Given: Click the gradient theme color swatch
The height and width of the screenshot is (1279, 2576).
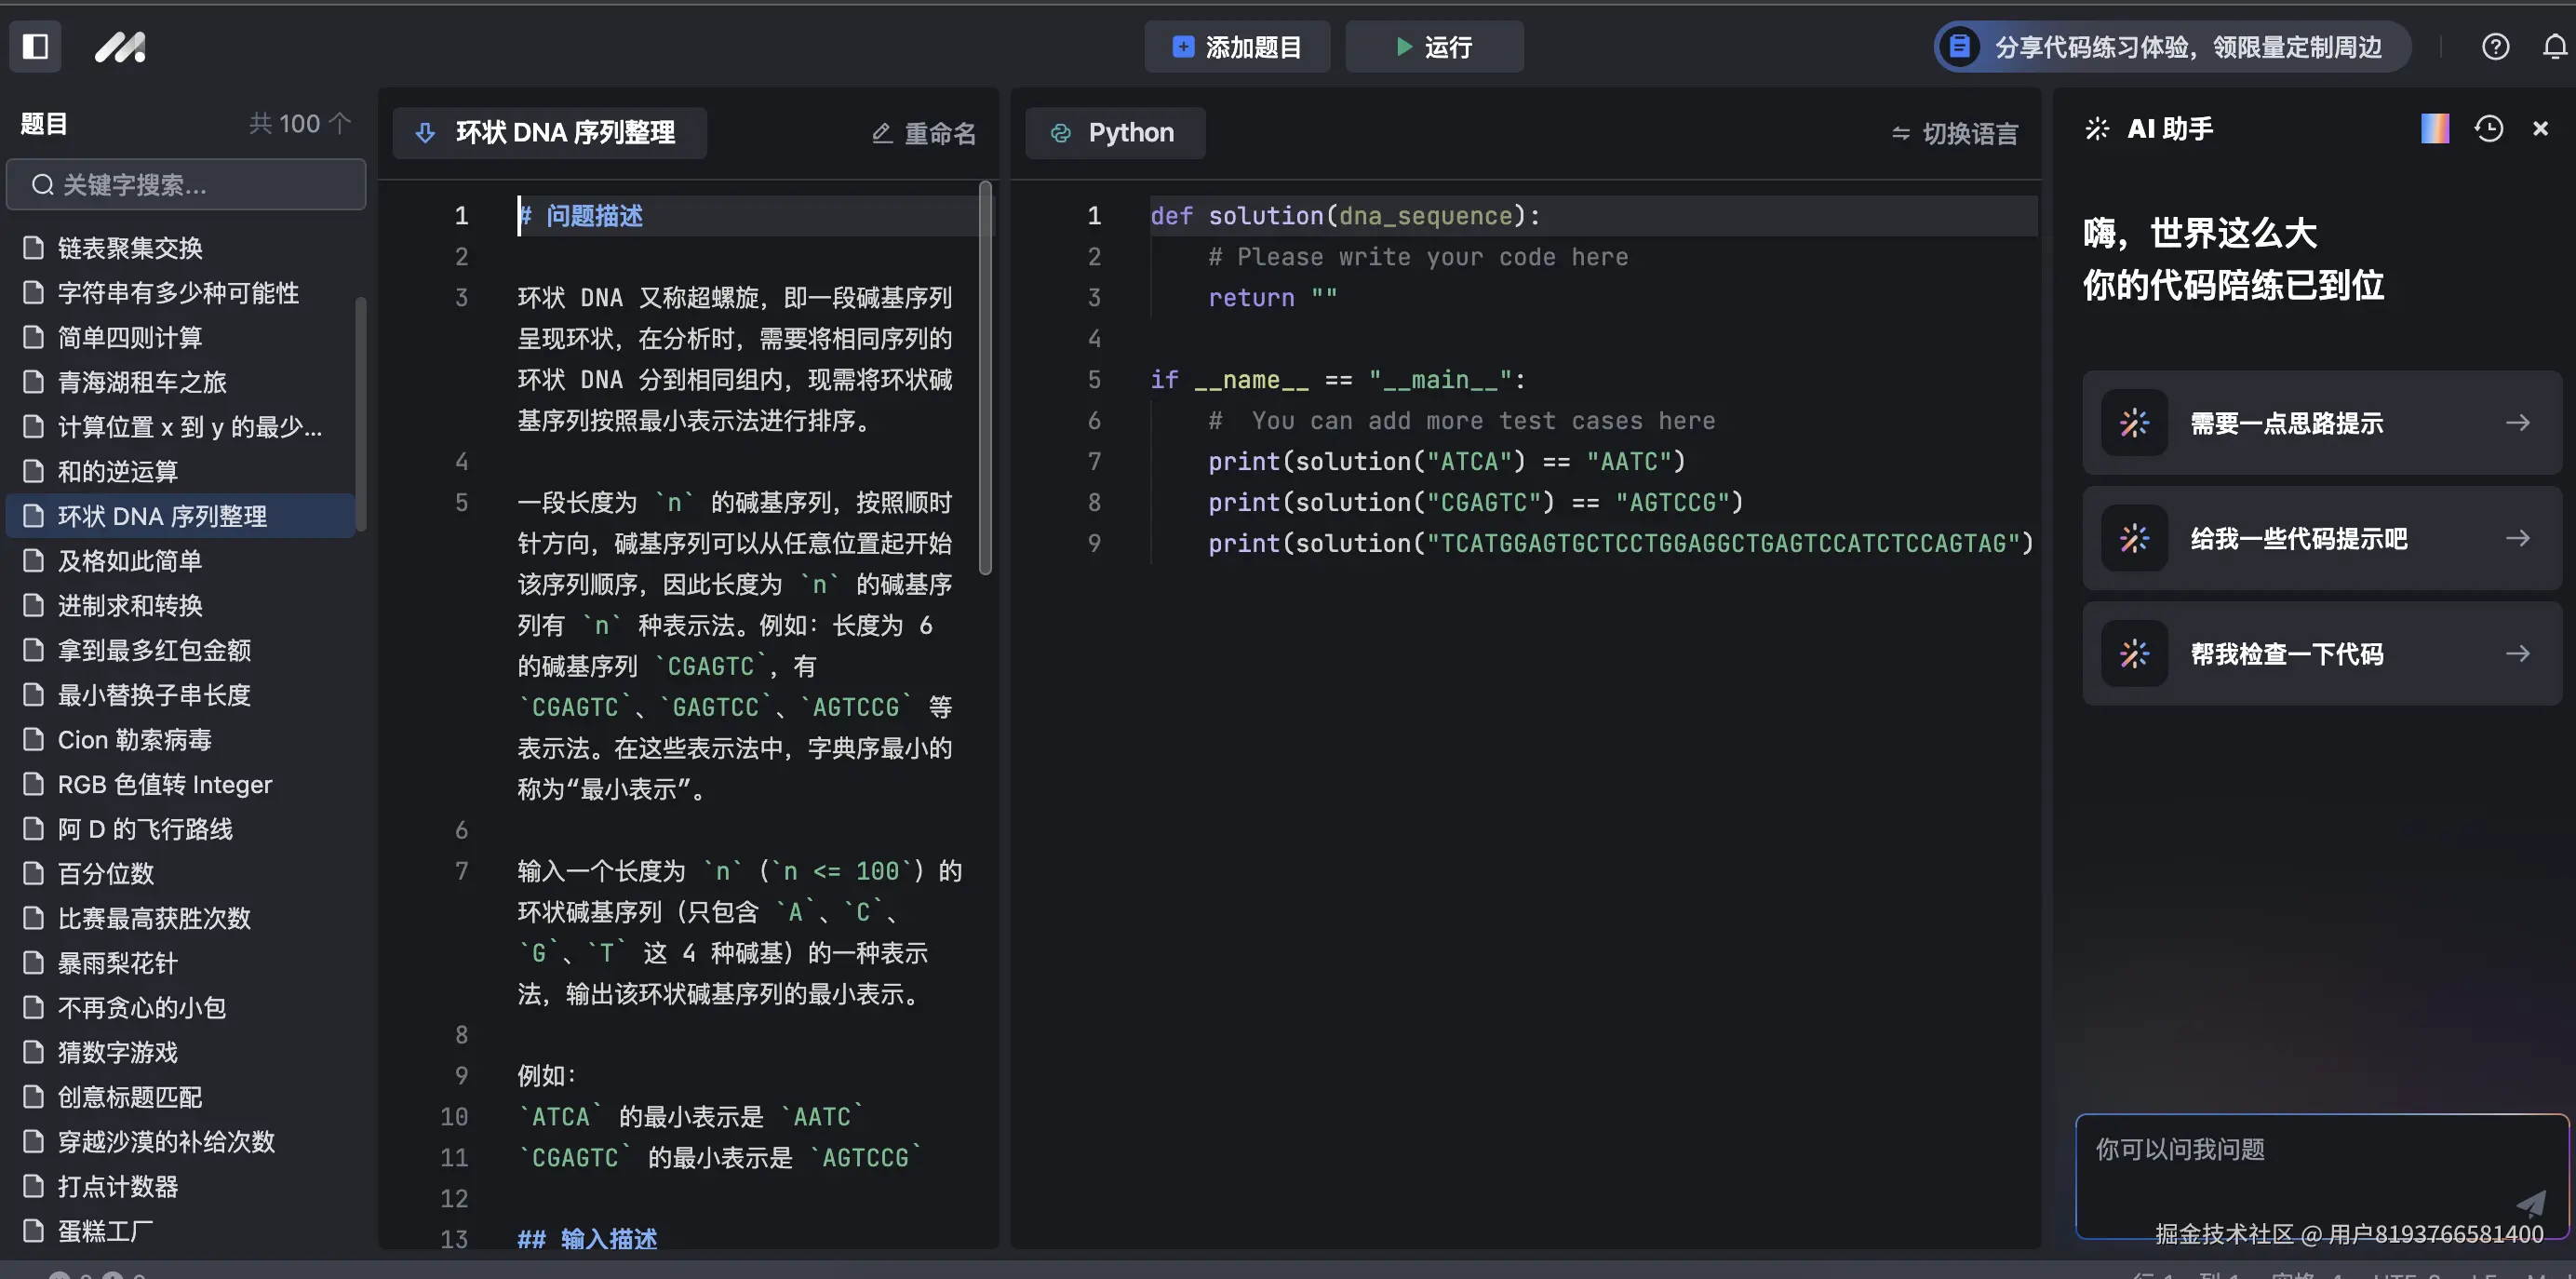Looking at the screenshot, I should coord(2435,128).
